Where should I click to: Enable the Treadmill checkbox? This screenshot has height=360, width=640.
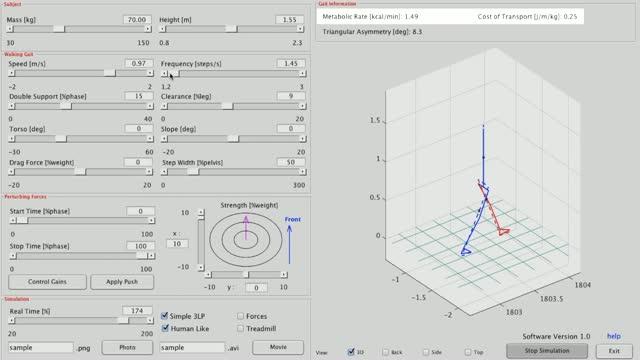240,328
